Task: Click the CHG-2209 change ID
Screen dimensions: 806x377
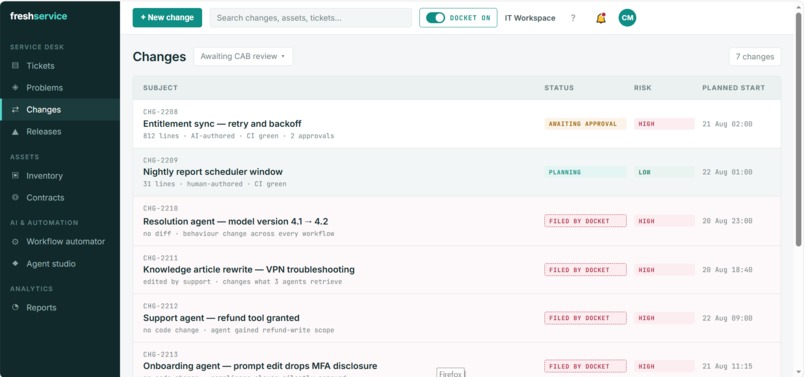Action: pos(160,160)
